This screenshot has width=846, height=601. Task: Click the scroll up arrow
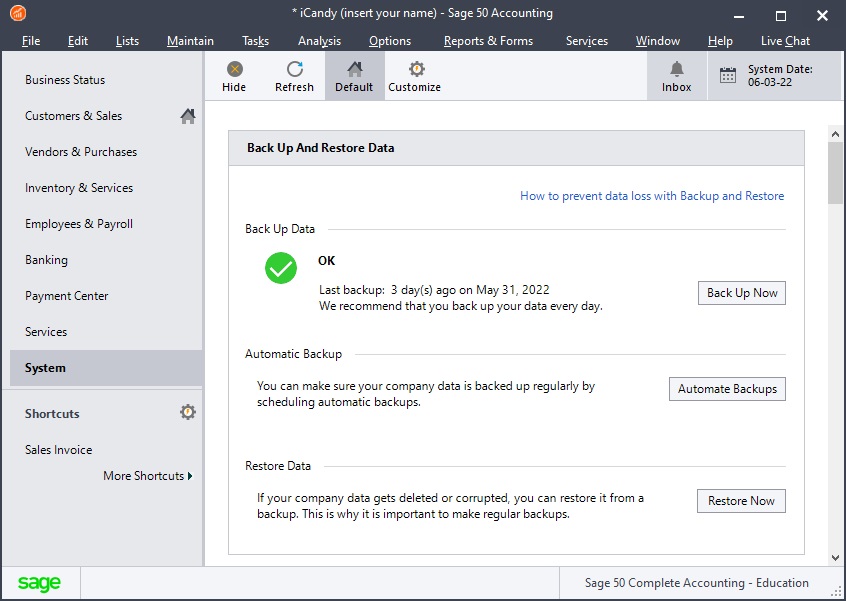click(x=835, y=134)
